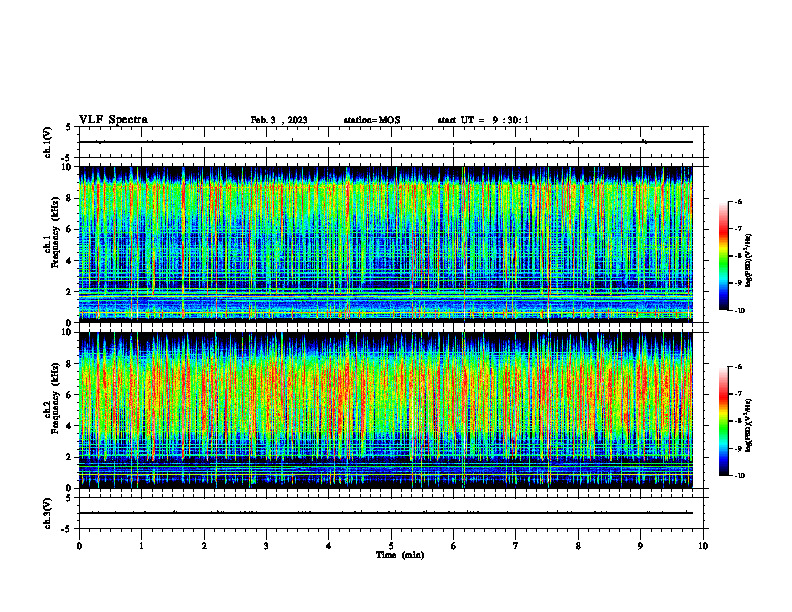Click the "ch.1(V)" waveform axis label
Screen dimensions: 792x612
(48, 142)
